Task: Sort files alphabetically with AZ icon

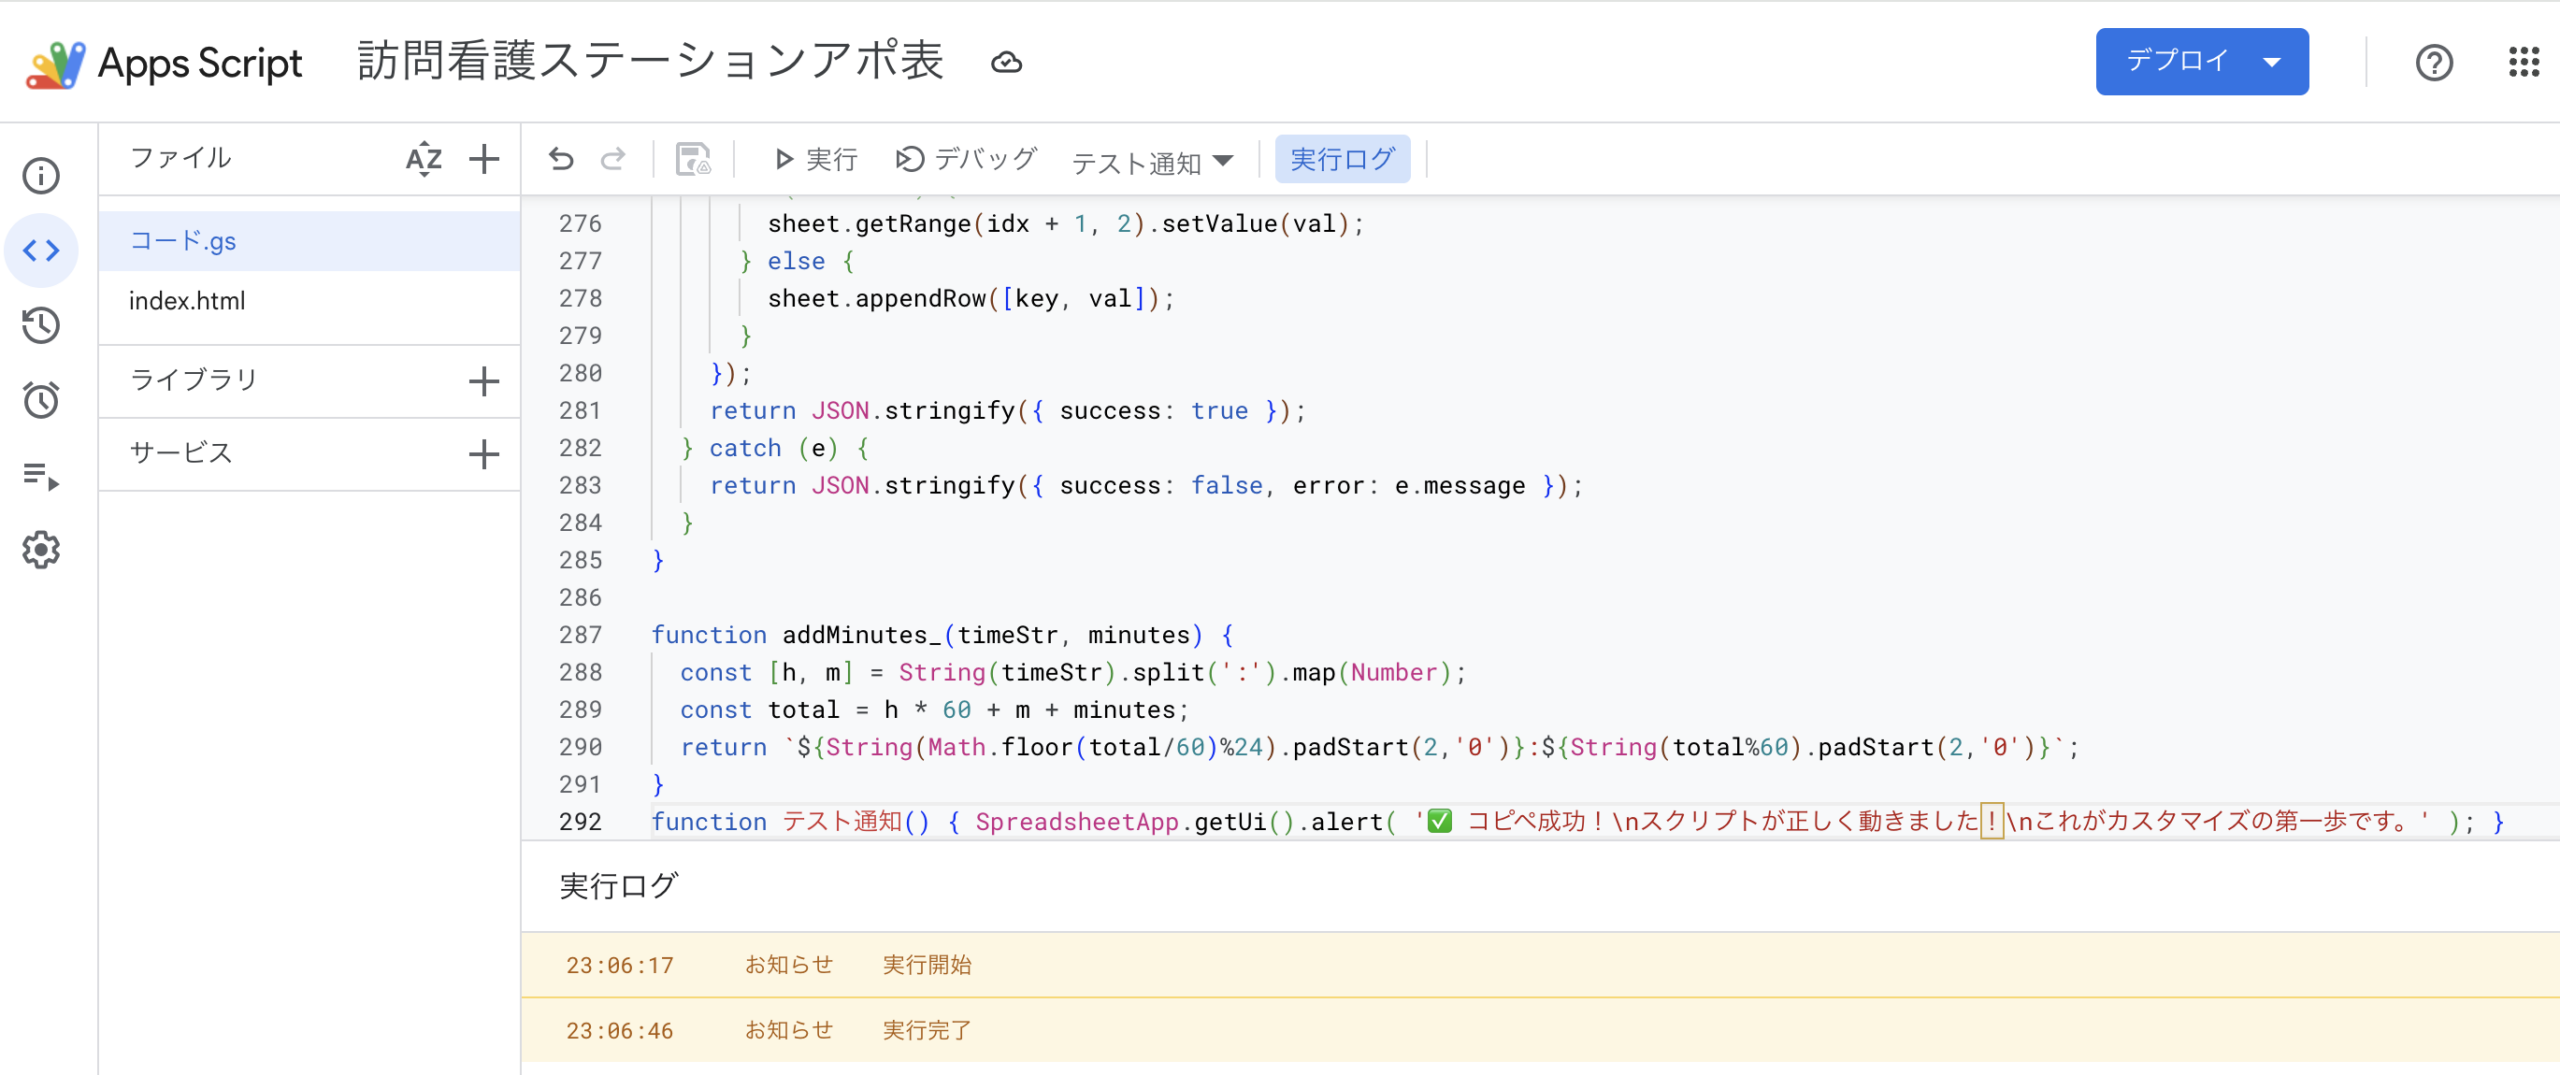Action: [x=424, y=159]
